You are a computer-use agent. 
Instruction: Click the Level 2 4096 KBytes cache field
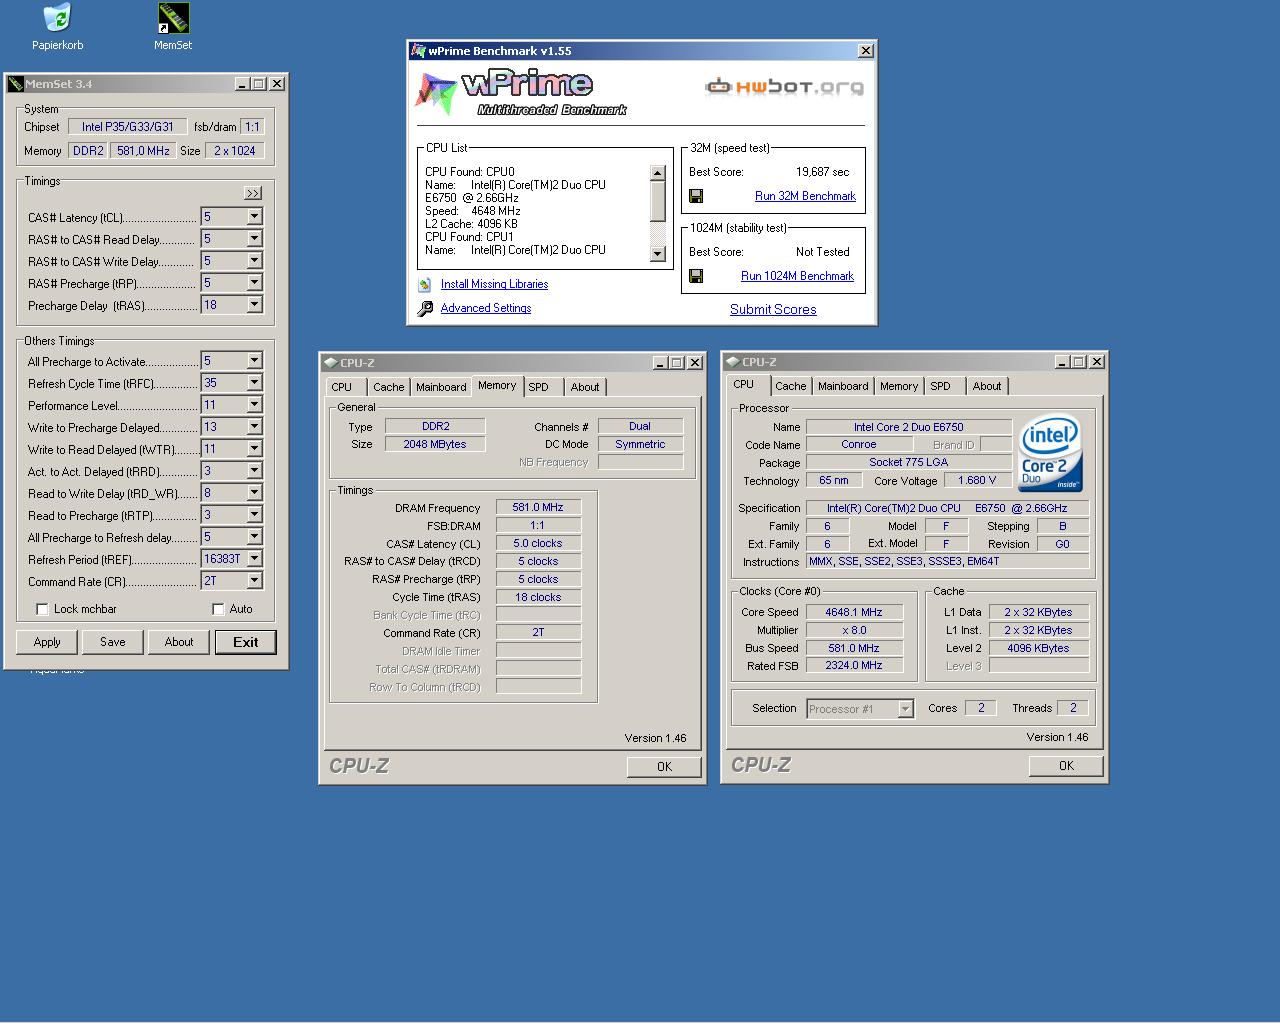(x=1038, y=648)
